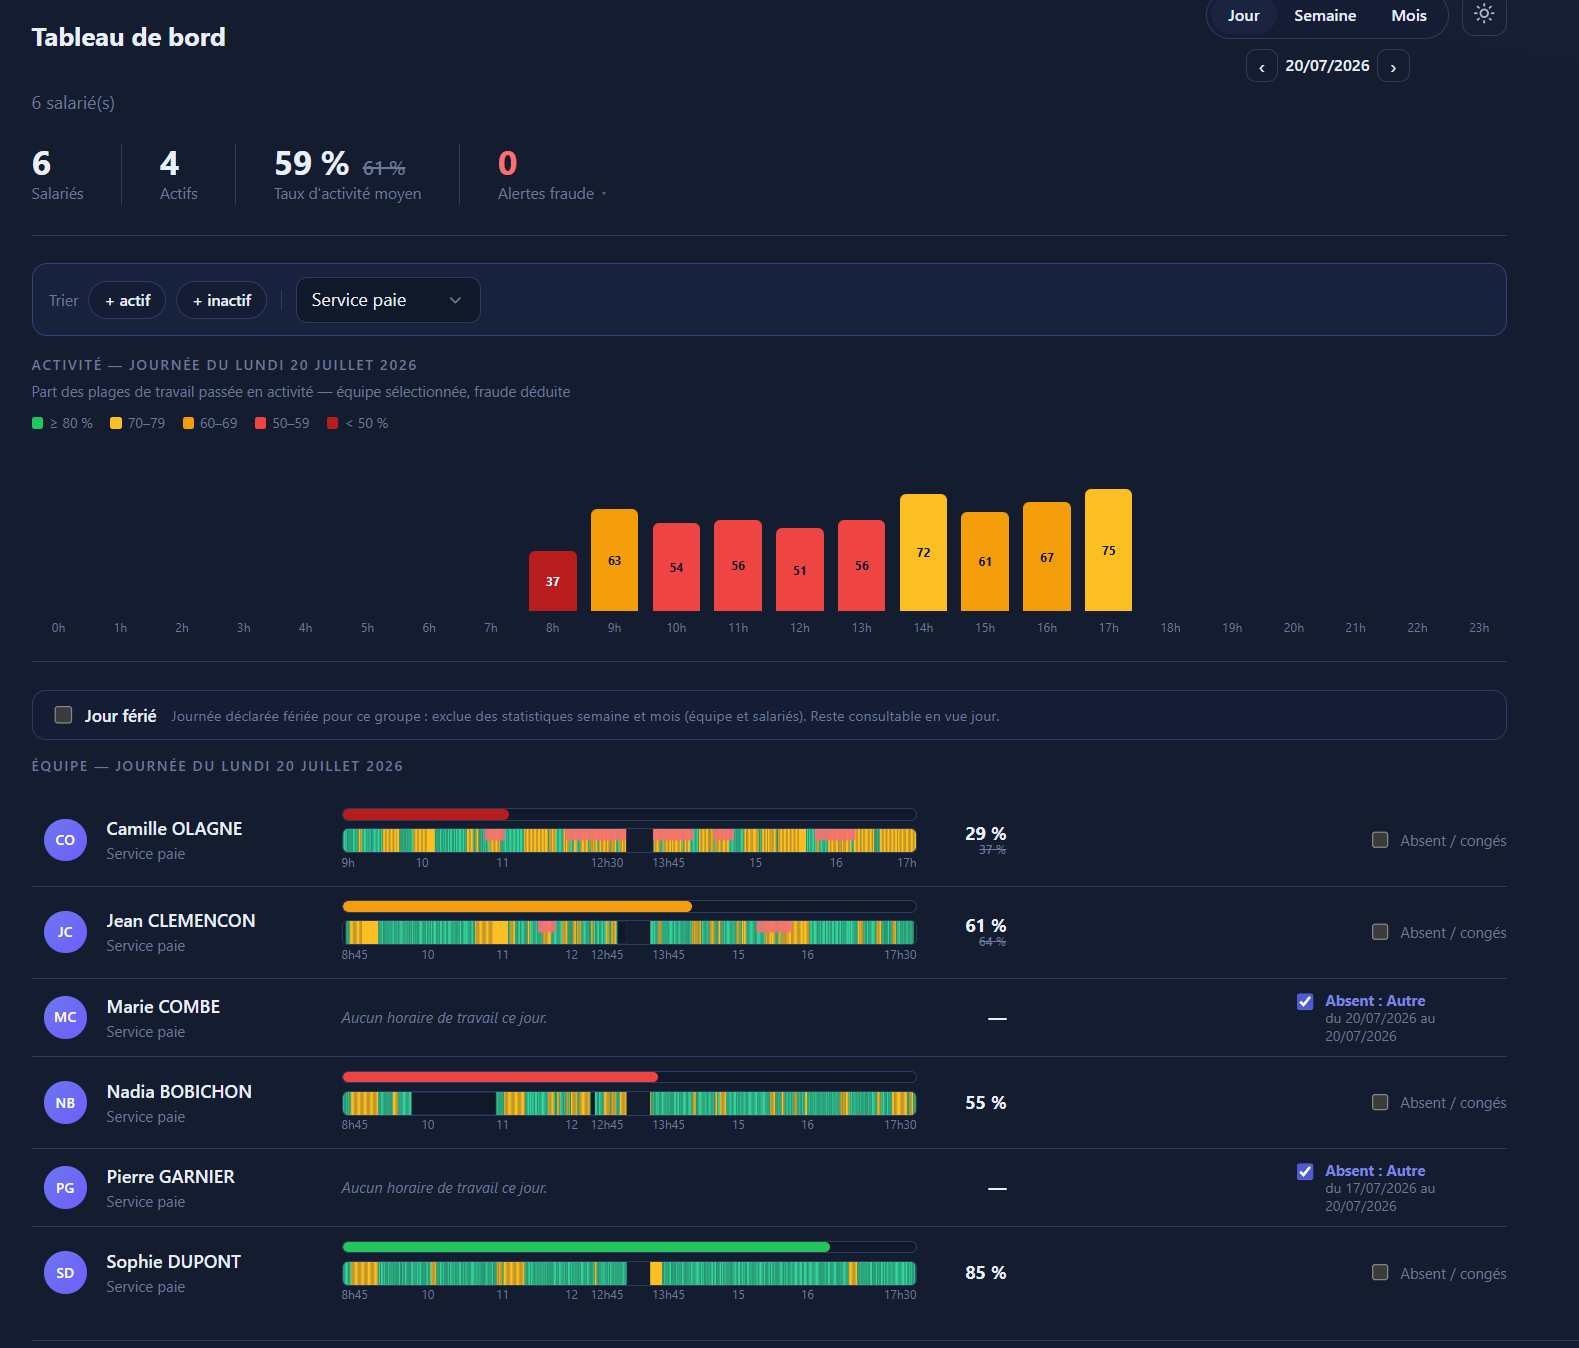
Task: Click the 15h bar showing 61
Action: tap(985, 561)
